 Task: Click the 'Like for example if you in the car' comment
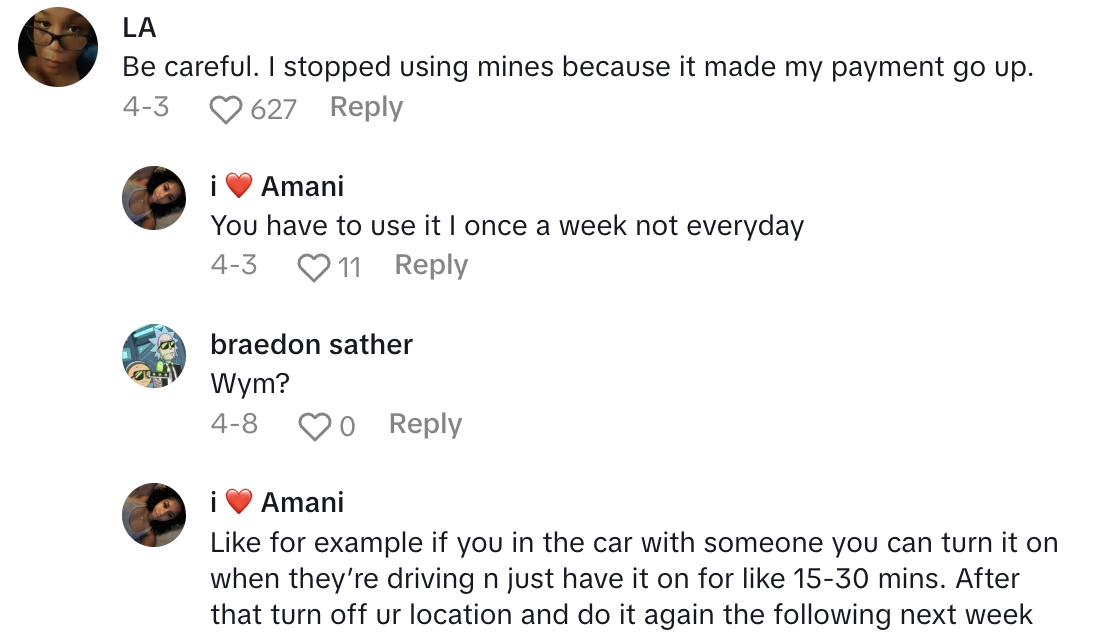634,578
